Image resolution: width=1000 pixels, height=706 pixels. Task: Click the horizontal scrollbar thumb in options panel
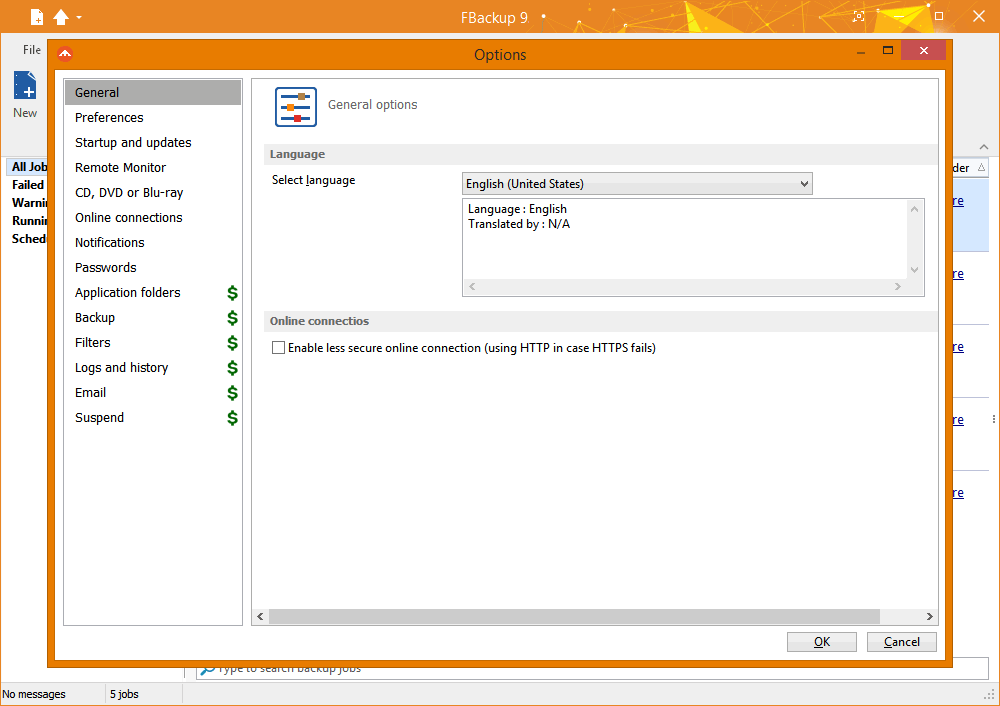[x=574, y=616]
